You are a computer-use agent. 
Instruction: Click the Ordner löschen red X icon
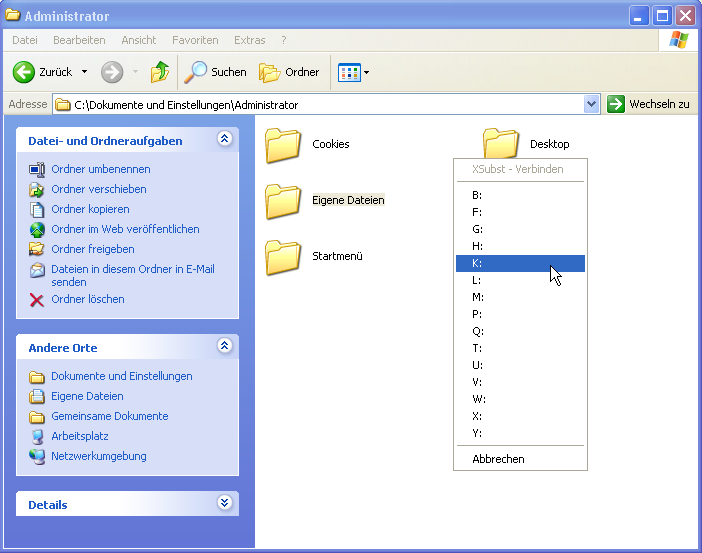pyautogui.click(x=37, y=299)
